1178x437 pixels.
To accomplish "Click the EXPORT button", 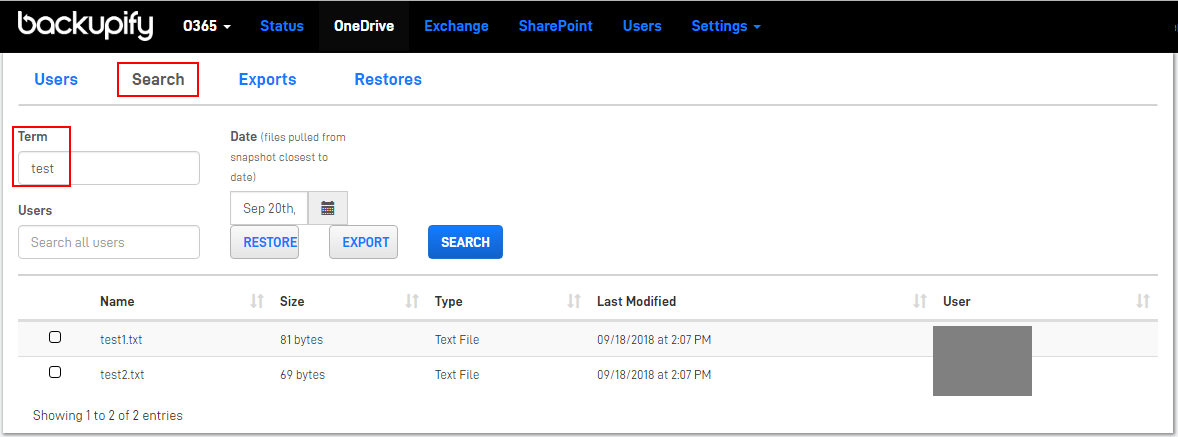I will tap(363, 242).
